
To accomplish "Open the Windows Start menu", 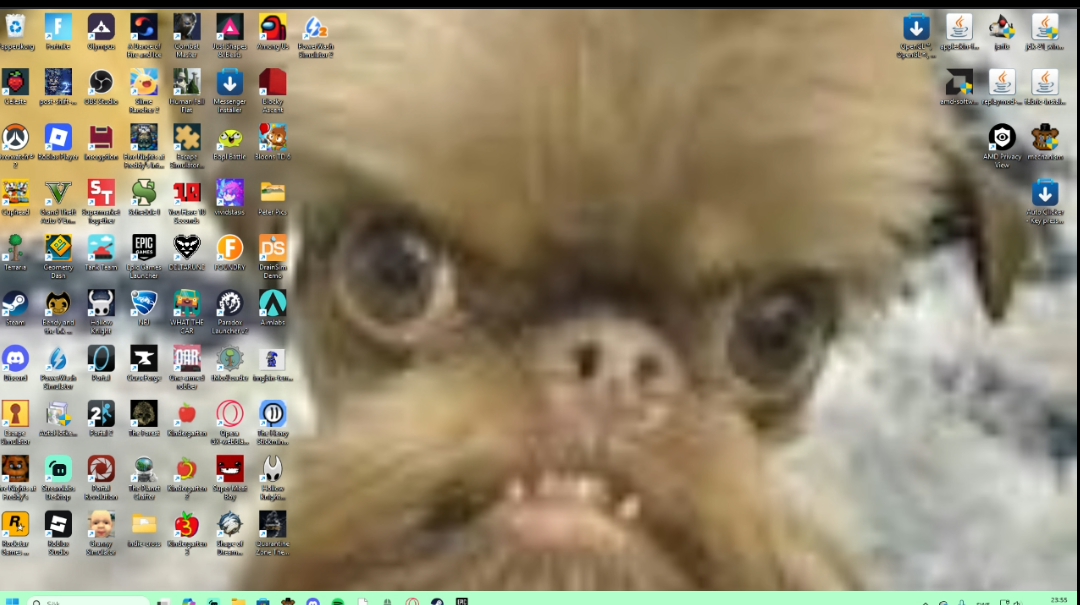I will [x=12, y=601].
